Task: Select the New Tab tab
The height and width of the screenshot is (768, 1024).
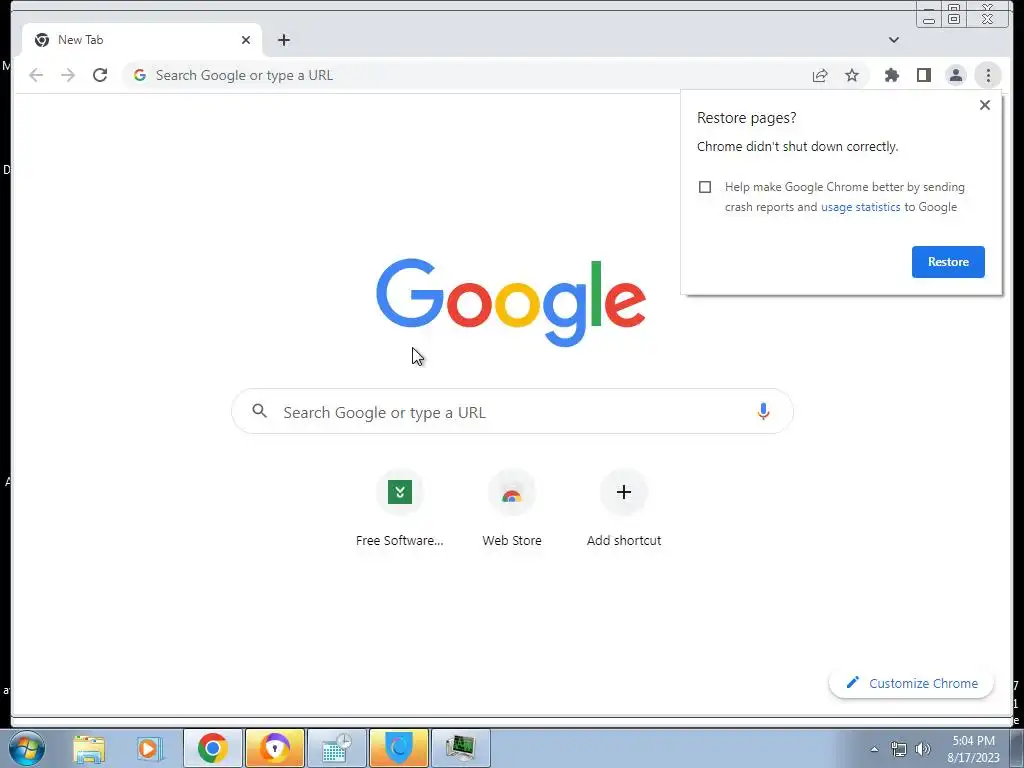Action: (x=142, y=40)
